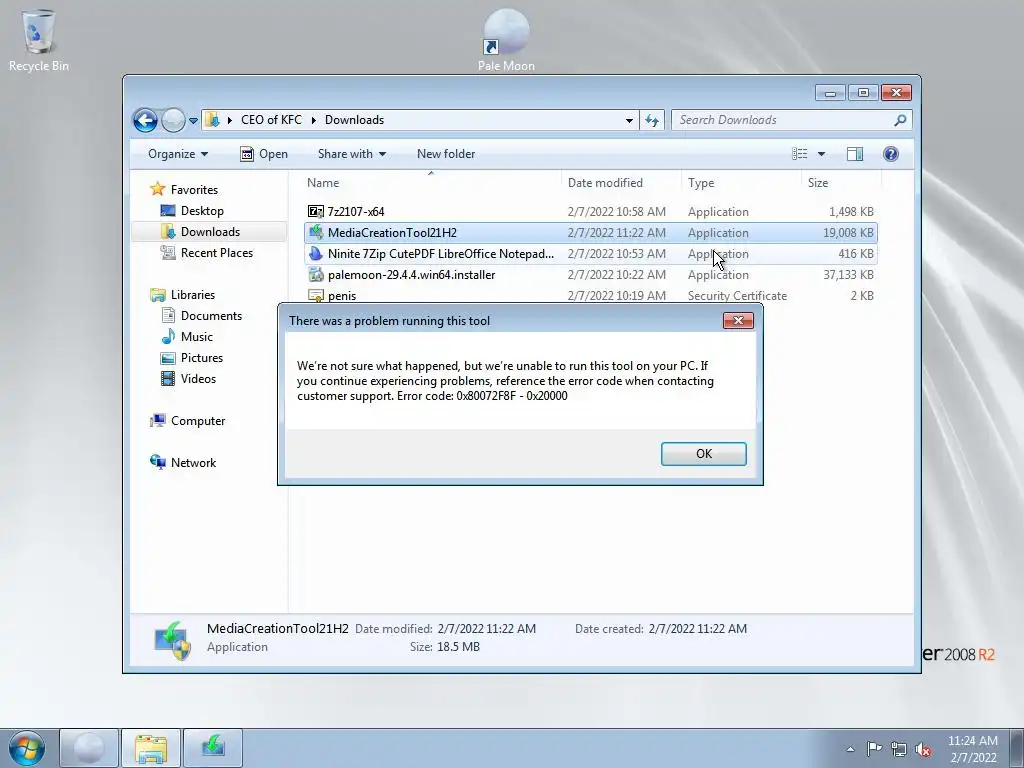Maximize the Explorer window
The width and height of the screenshot is (1024, 768).
coord(863,93)
